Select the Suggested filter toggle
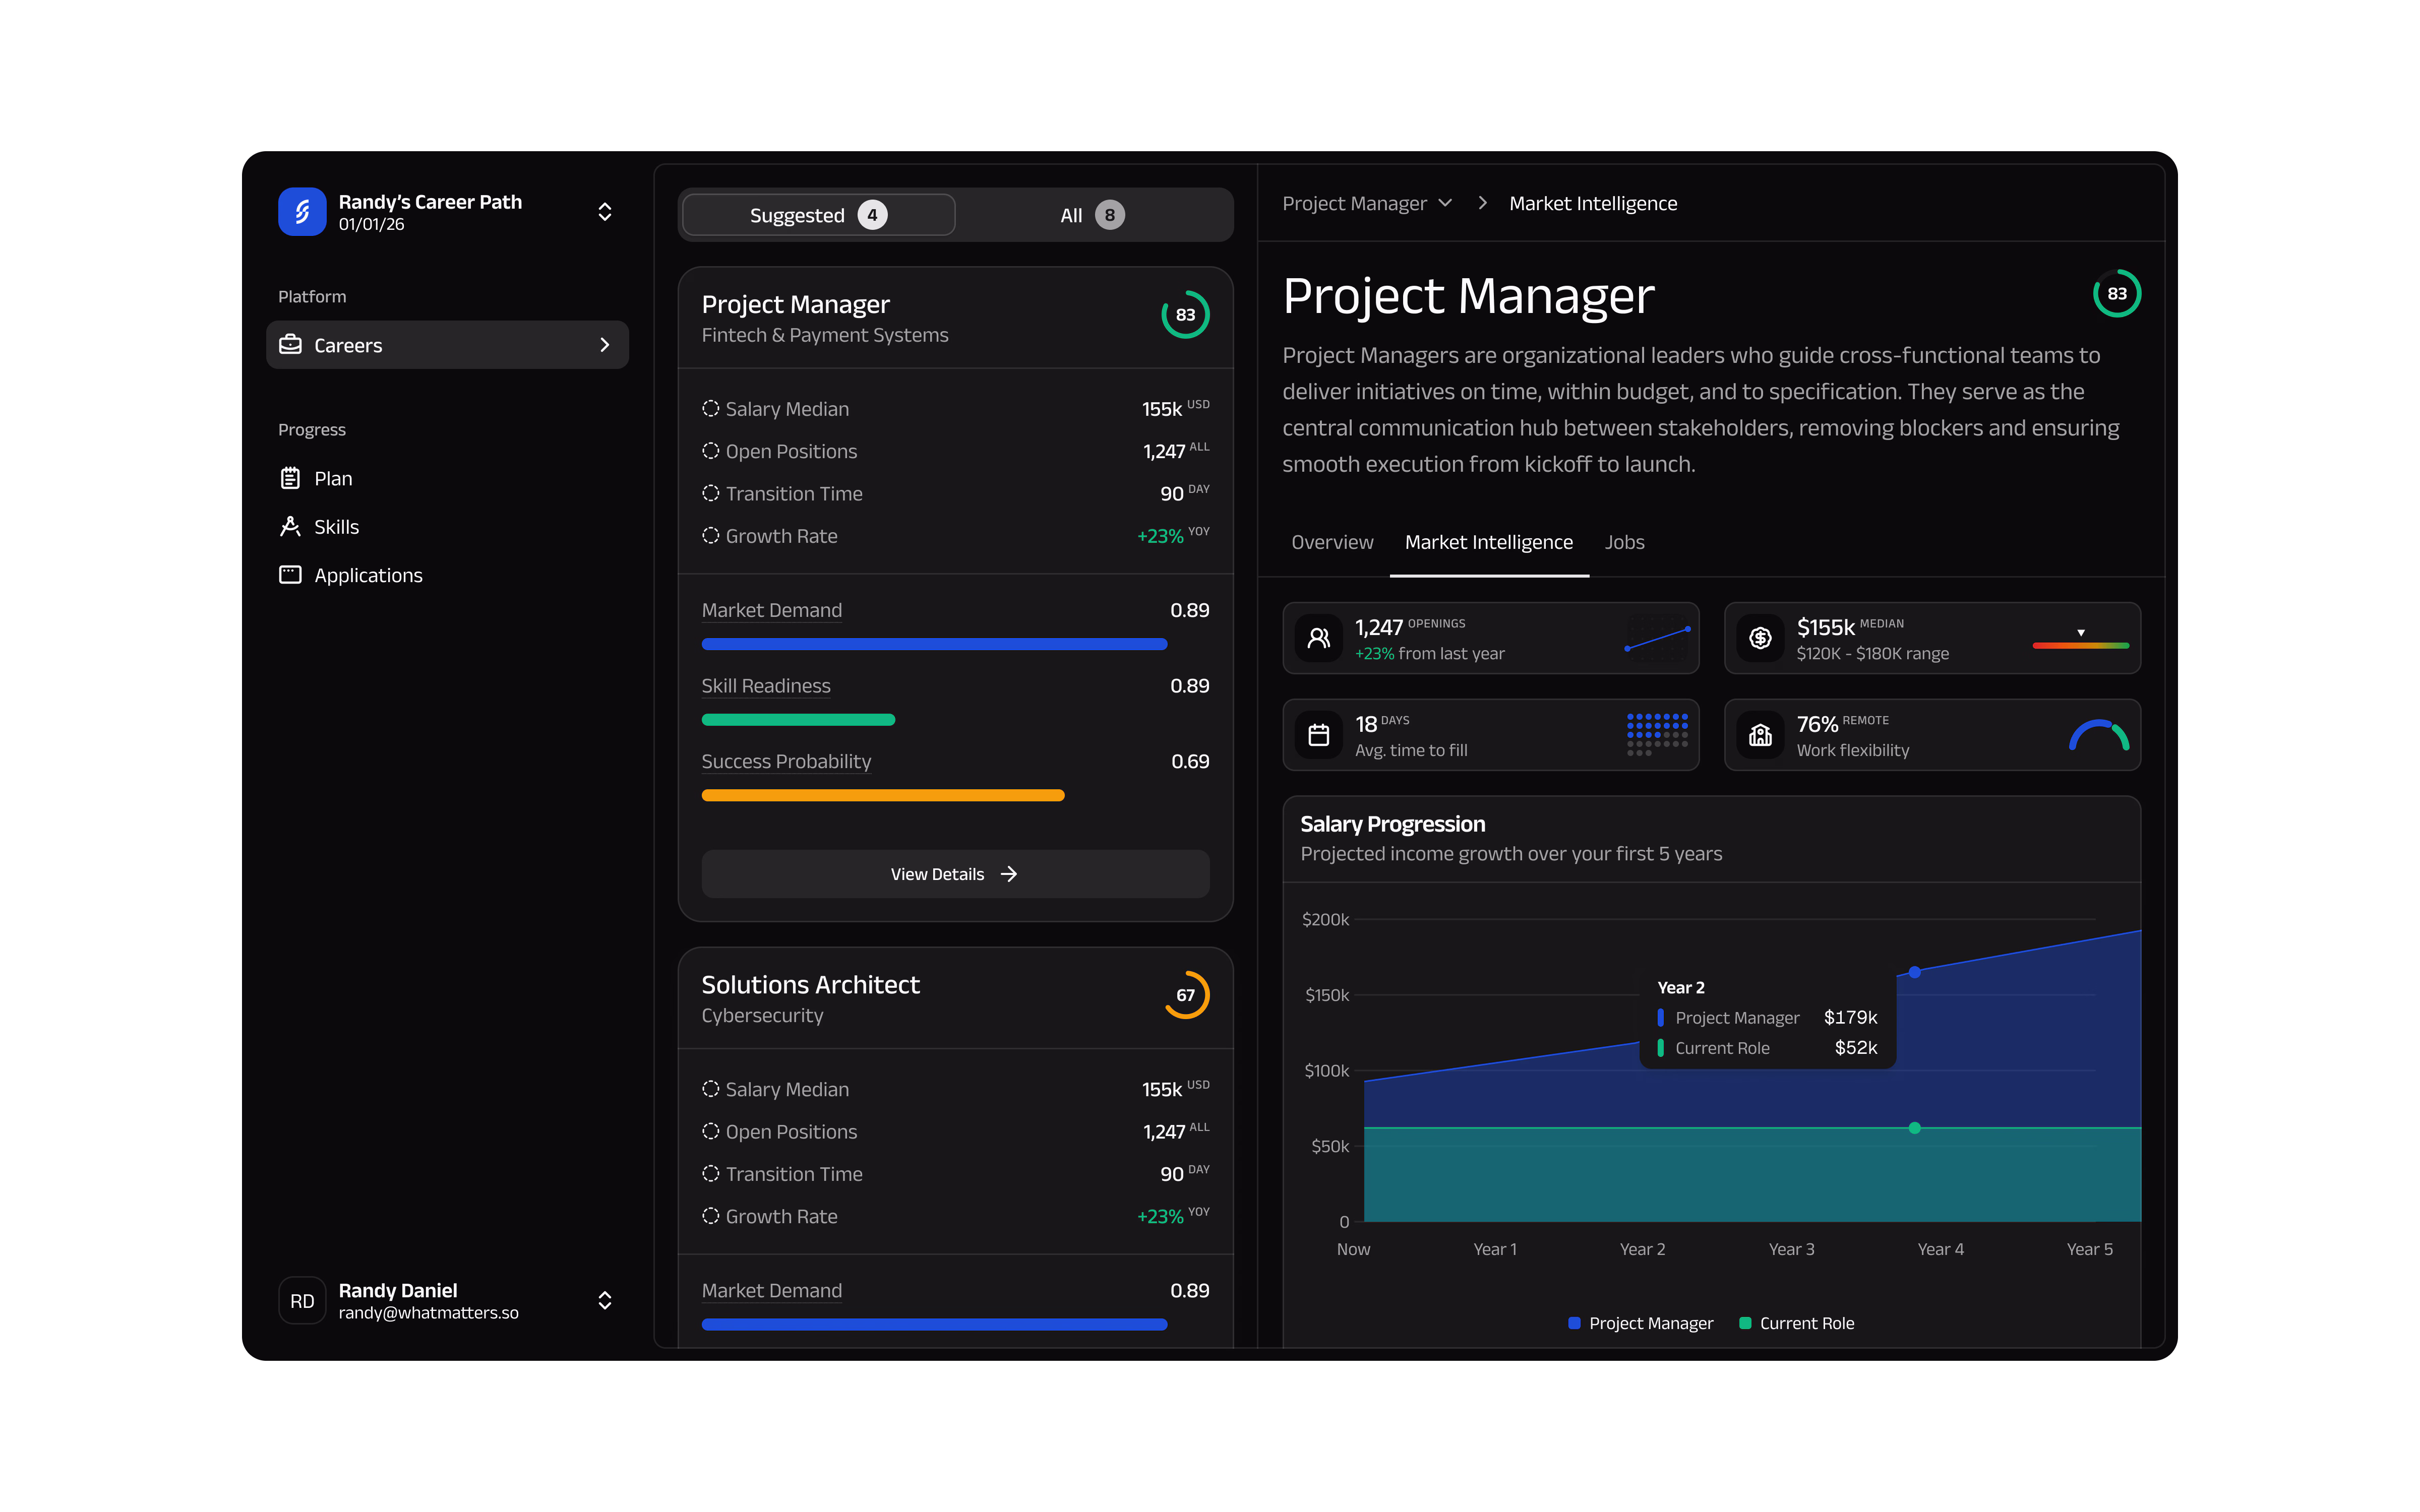The height and width of the screenshot is (1512, 2420). [x=818, y=215]
